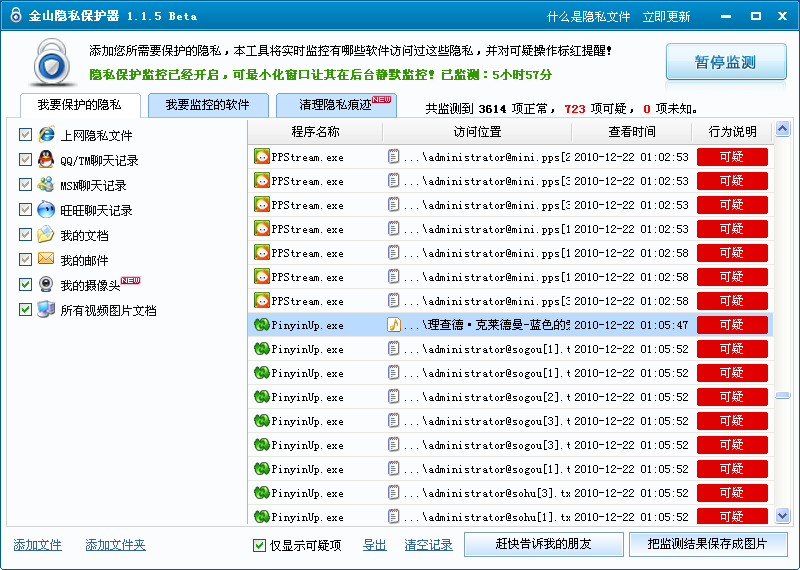This screenshot has height=570, width=800.
Task: Click the scrollbar down arrow
Action: point(783,515)
